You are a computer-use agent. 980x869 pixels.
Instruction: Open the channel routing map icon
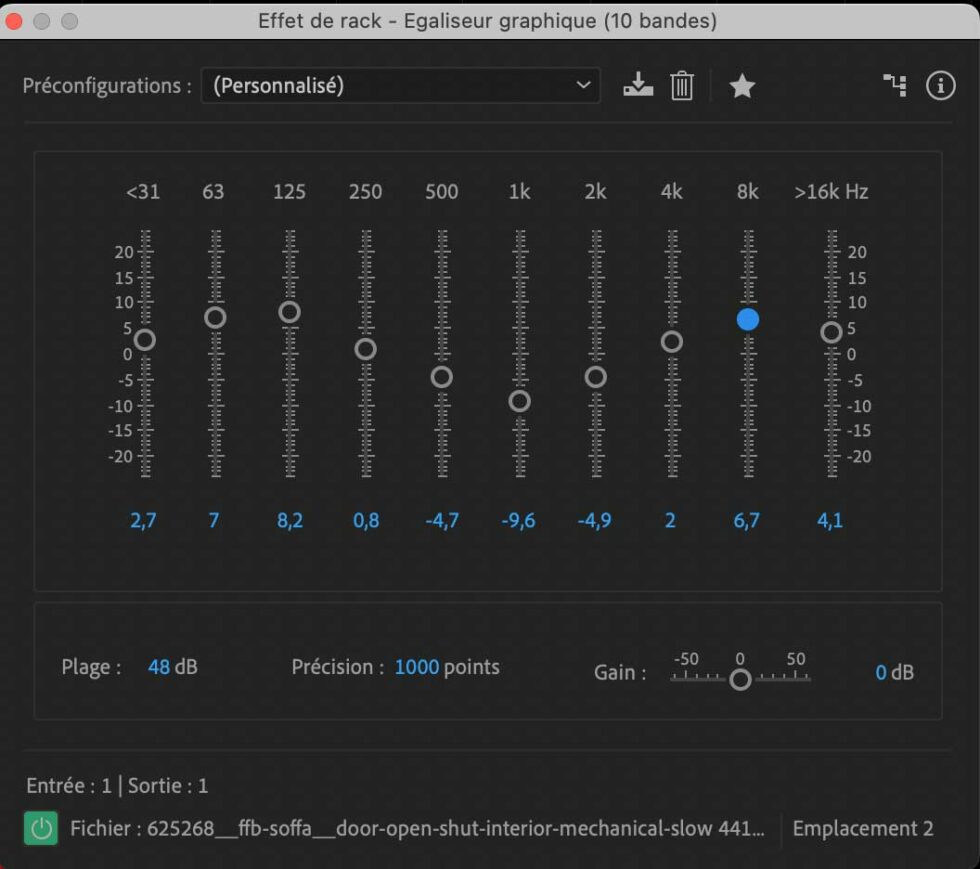click(x=895, y=86)
